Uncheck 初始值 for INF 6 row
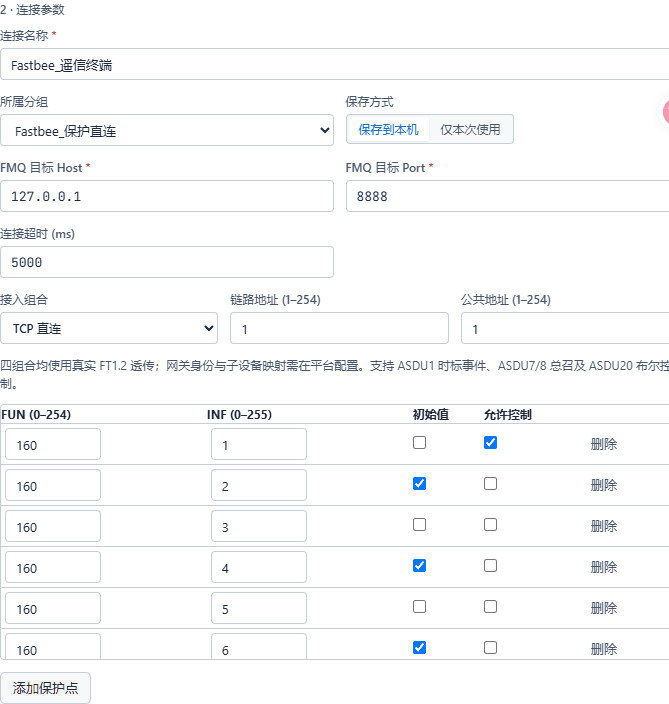 point(419,647)
